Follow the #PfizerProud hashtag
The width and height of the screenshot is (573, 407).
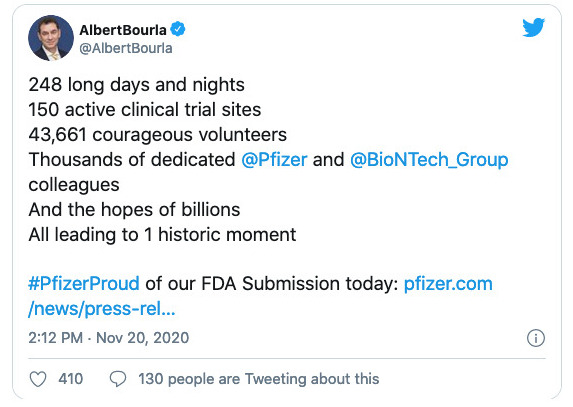[x=84, y=284]
